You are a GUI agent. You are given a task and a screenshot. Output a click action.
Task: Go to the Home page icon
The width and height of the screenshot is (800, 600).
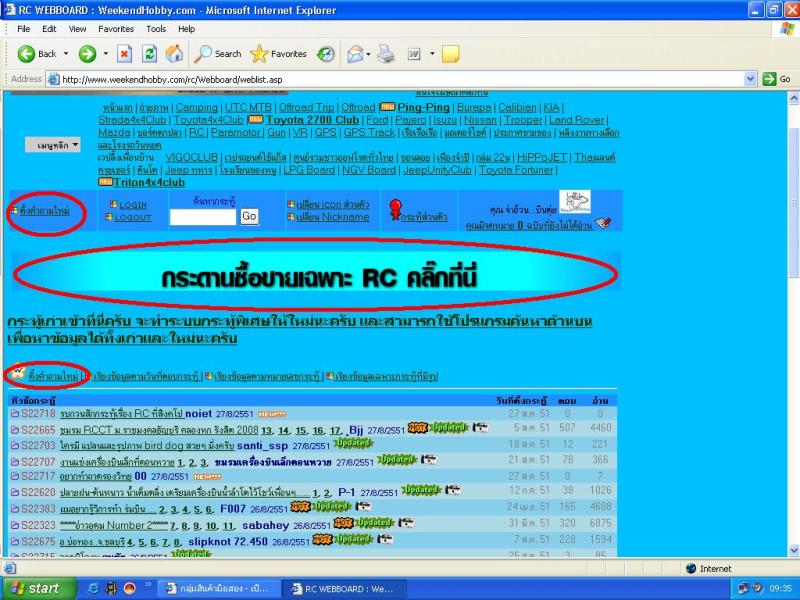tap(174, 54)
